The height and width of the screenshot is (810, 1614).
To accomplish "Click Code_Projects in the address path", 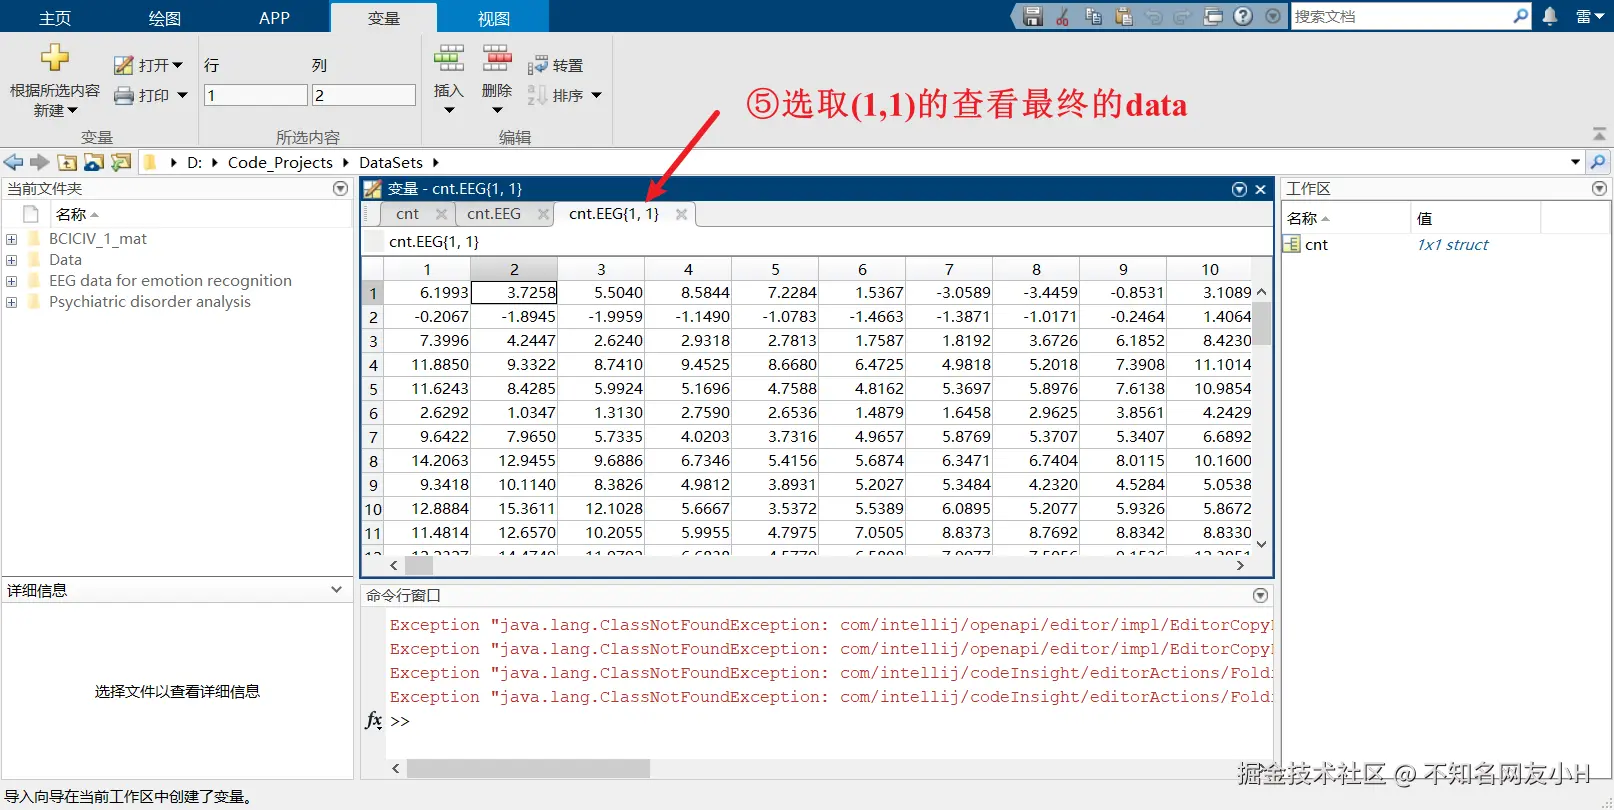I will click(x=280, y=162).
